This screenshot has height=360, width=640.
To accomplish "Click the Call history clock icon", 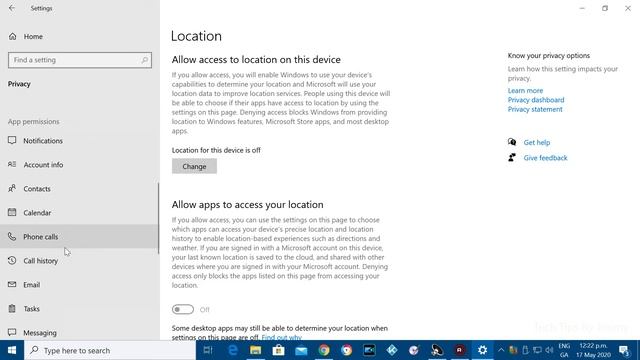I will [x=12, y=260].
